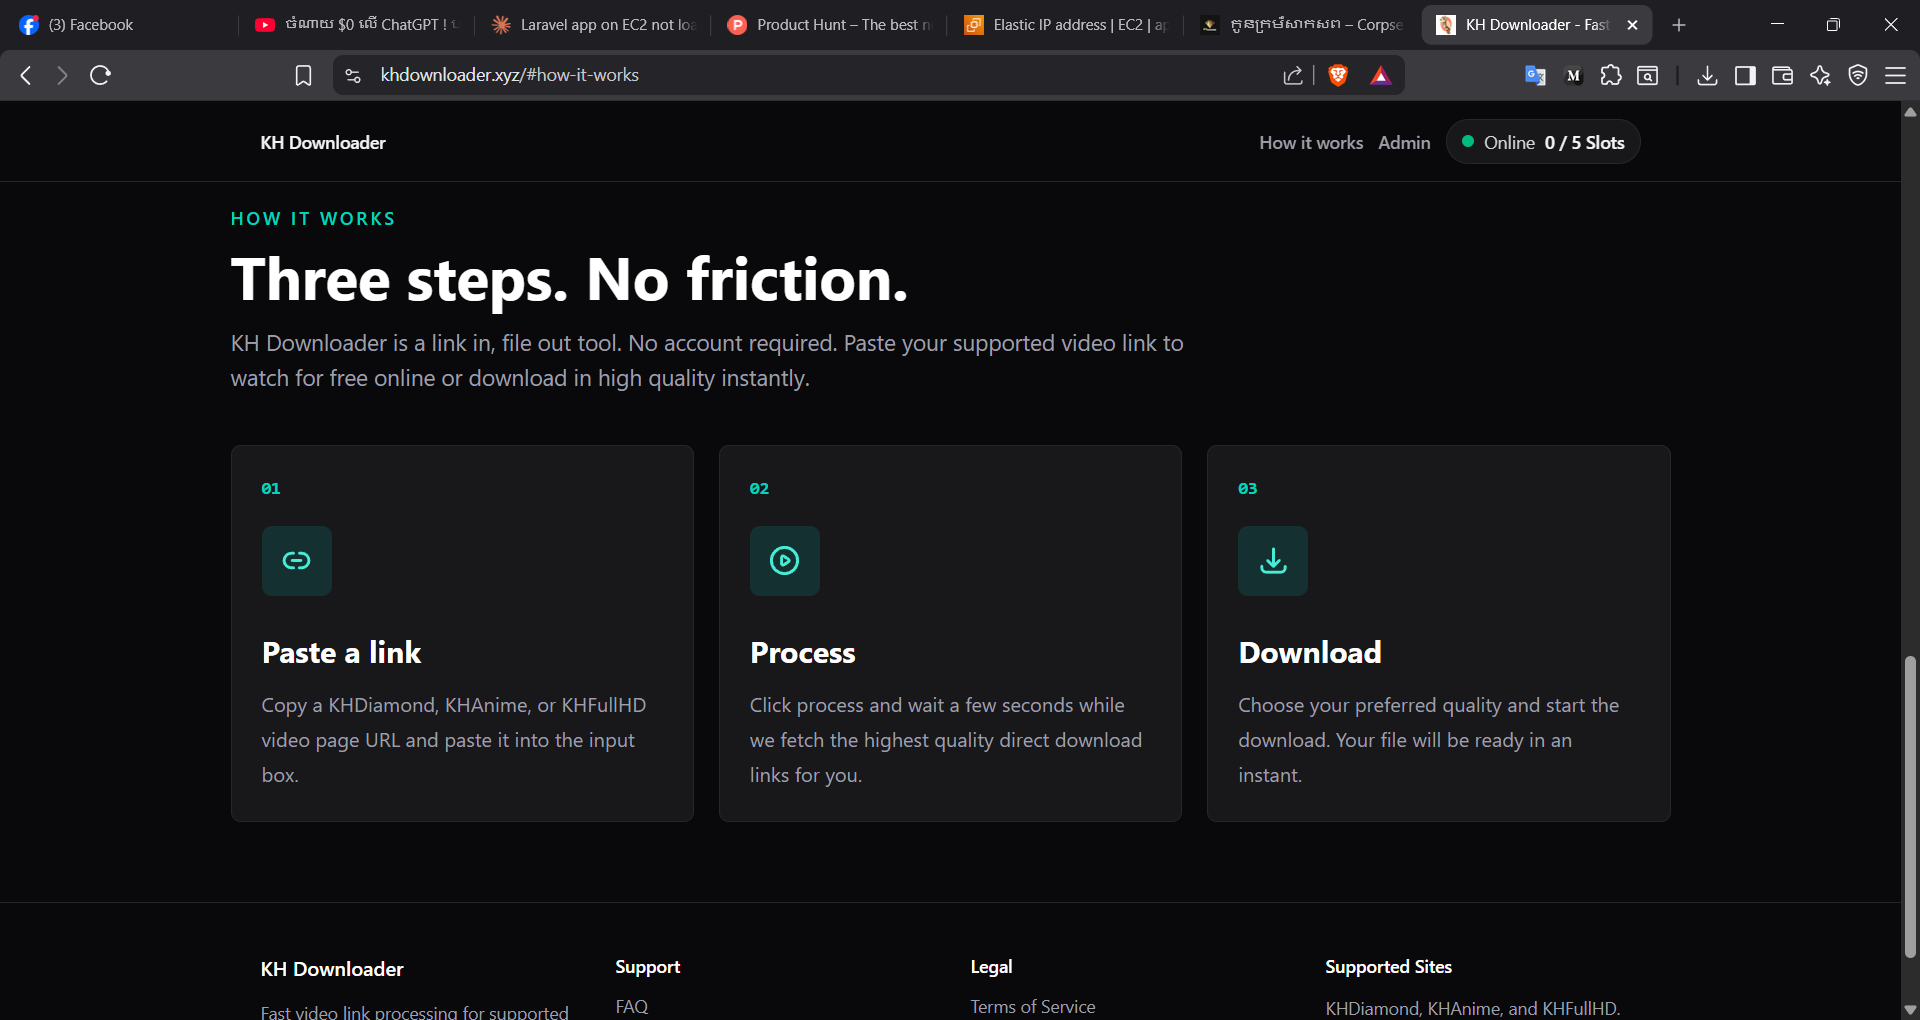This screenshot has height=1020, width=1920.
Task: Switch to the ChatGPT YouTube tab
Action: [357, 25]
